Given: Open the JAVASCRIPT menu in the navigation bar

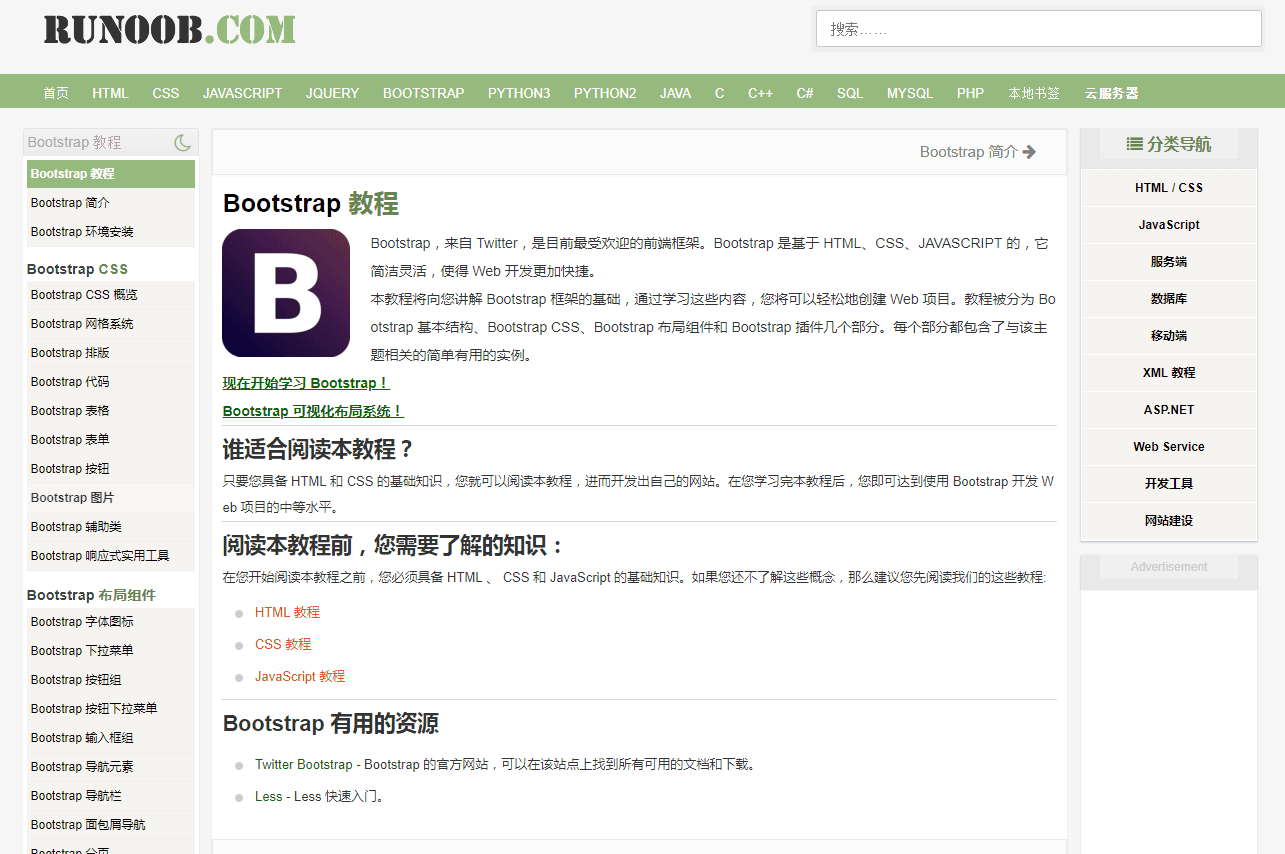Looking at the screenshot, I should 242,93.
